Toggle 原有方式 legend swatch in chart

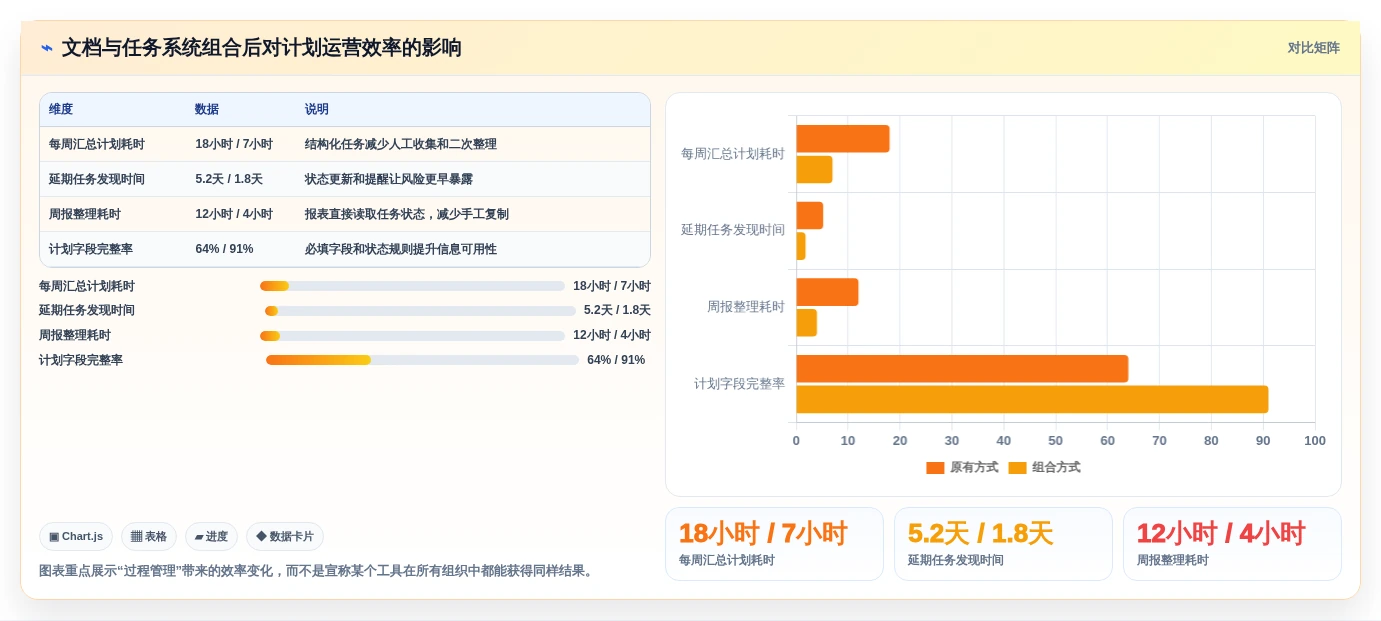tap(935, 468)
